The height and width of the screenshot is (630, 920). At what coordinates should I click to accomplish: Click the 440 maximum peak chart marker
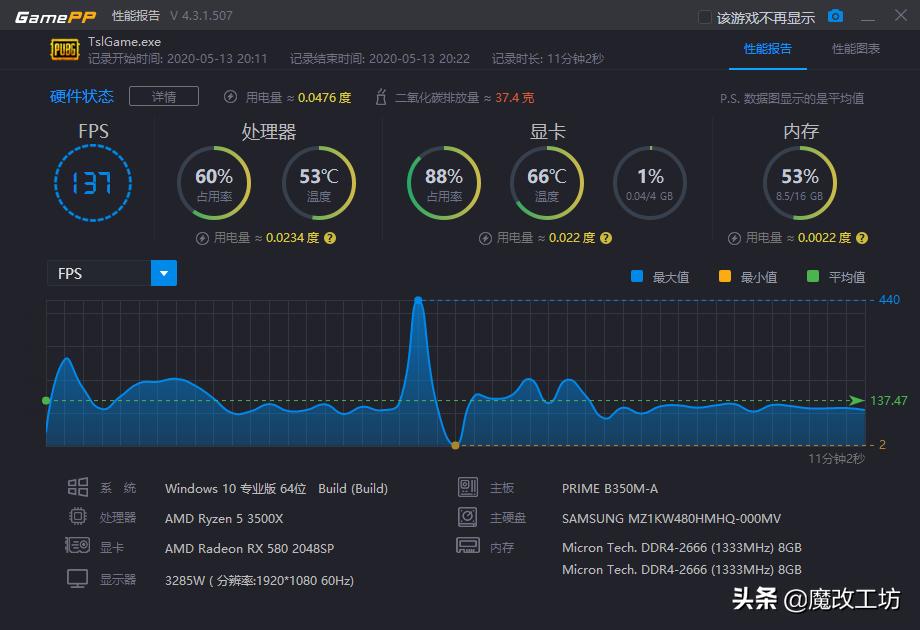(x=418, y=300)
